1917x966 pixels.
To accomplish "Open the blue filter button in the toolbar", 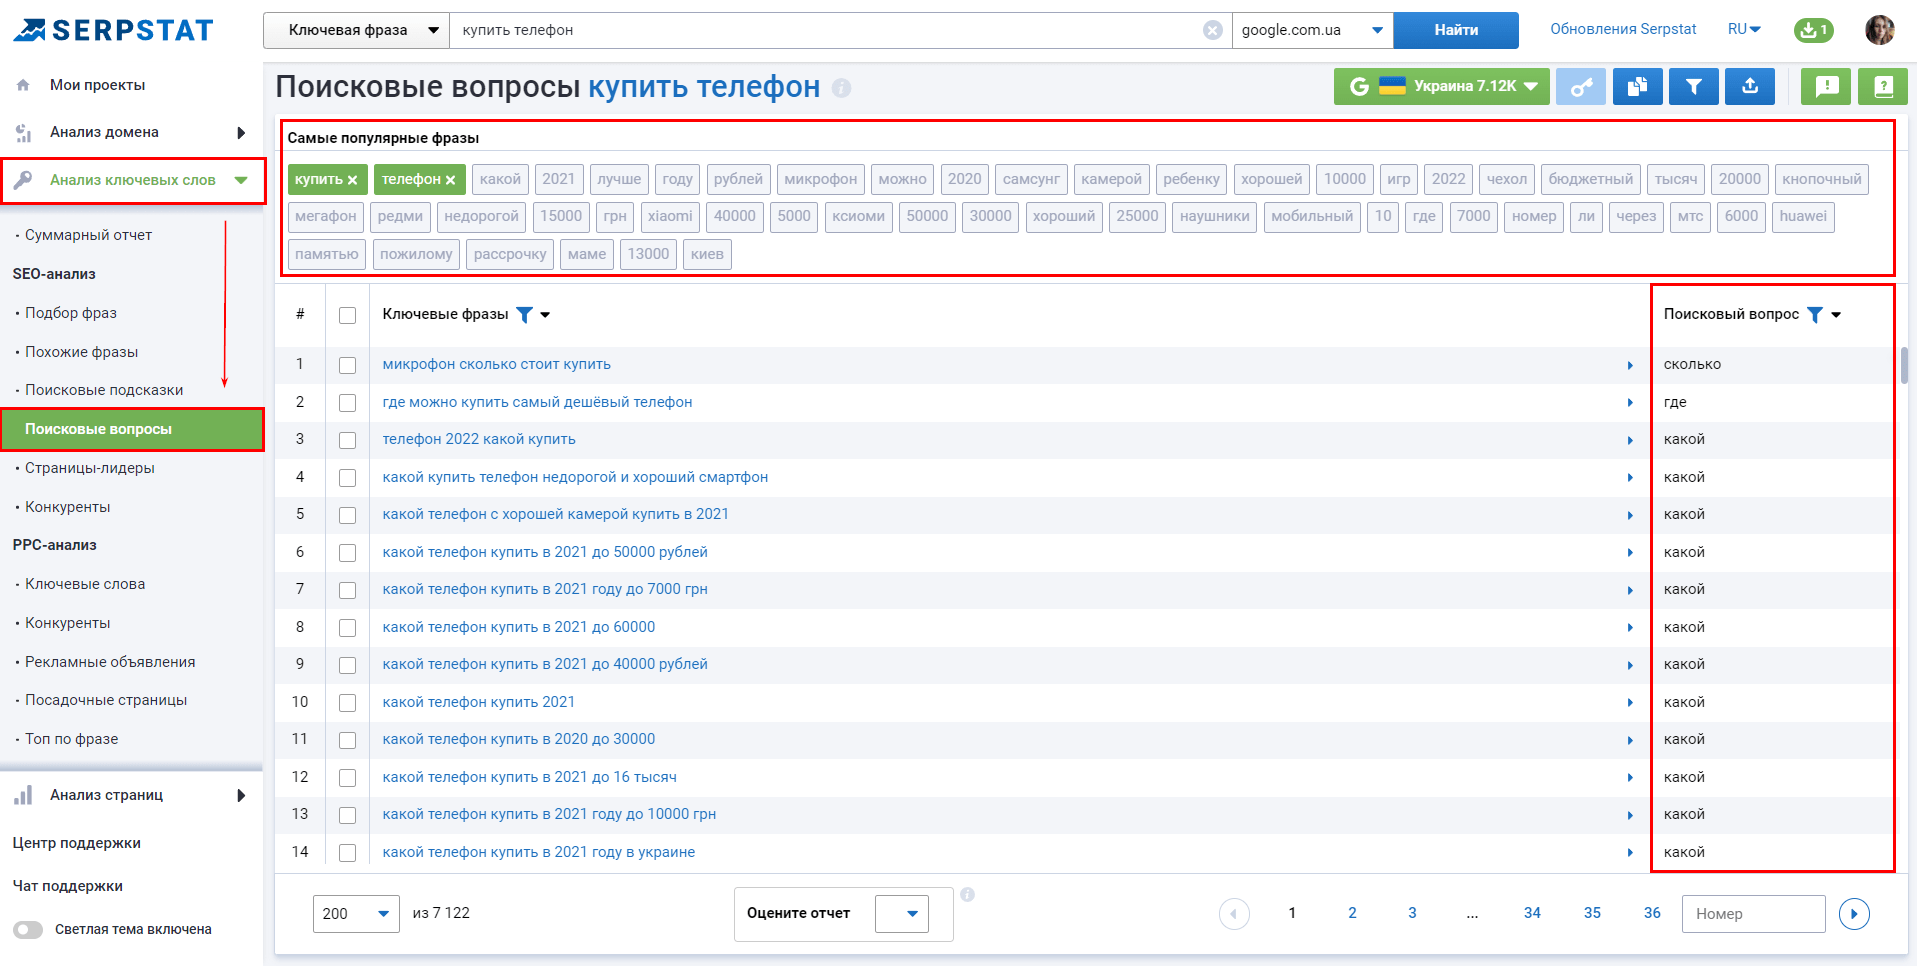I will [x=1694, y=87].
